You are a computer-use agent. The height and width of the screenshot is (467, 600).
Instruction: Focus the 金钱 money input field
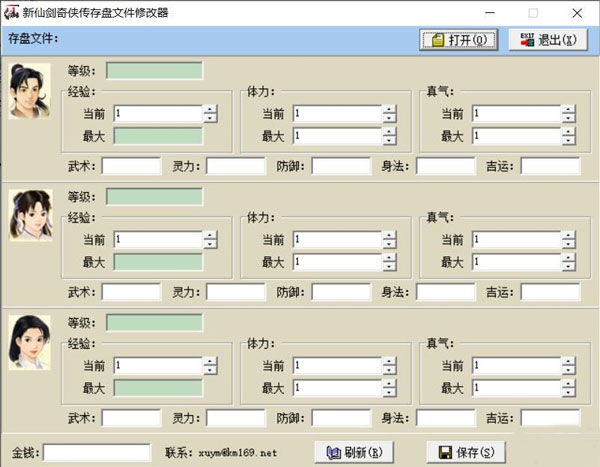pyautogui.click(x=97, y=452)
